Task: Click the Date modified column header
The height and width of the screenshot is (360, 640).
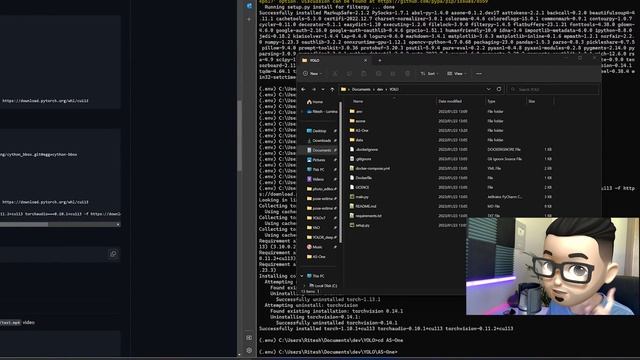Action: pos(450,101)
